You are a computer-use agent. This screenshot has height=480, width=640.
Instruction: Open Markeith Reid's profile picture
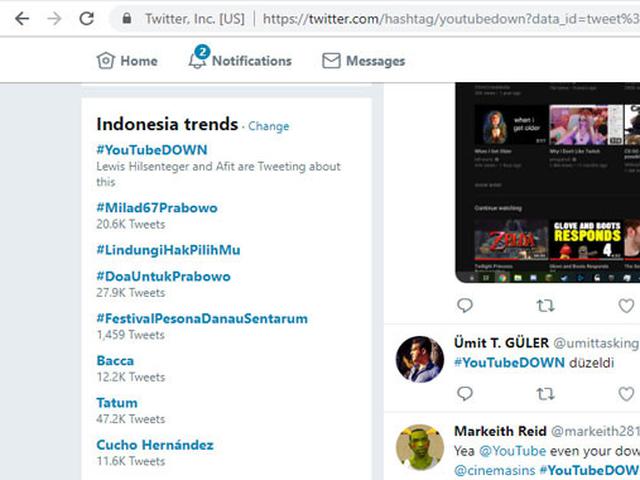(420, 448)
